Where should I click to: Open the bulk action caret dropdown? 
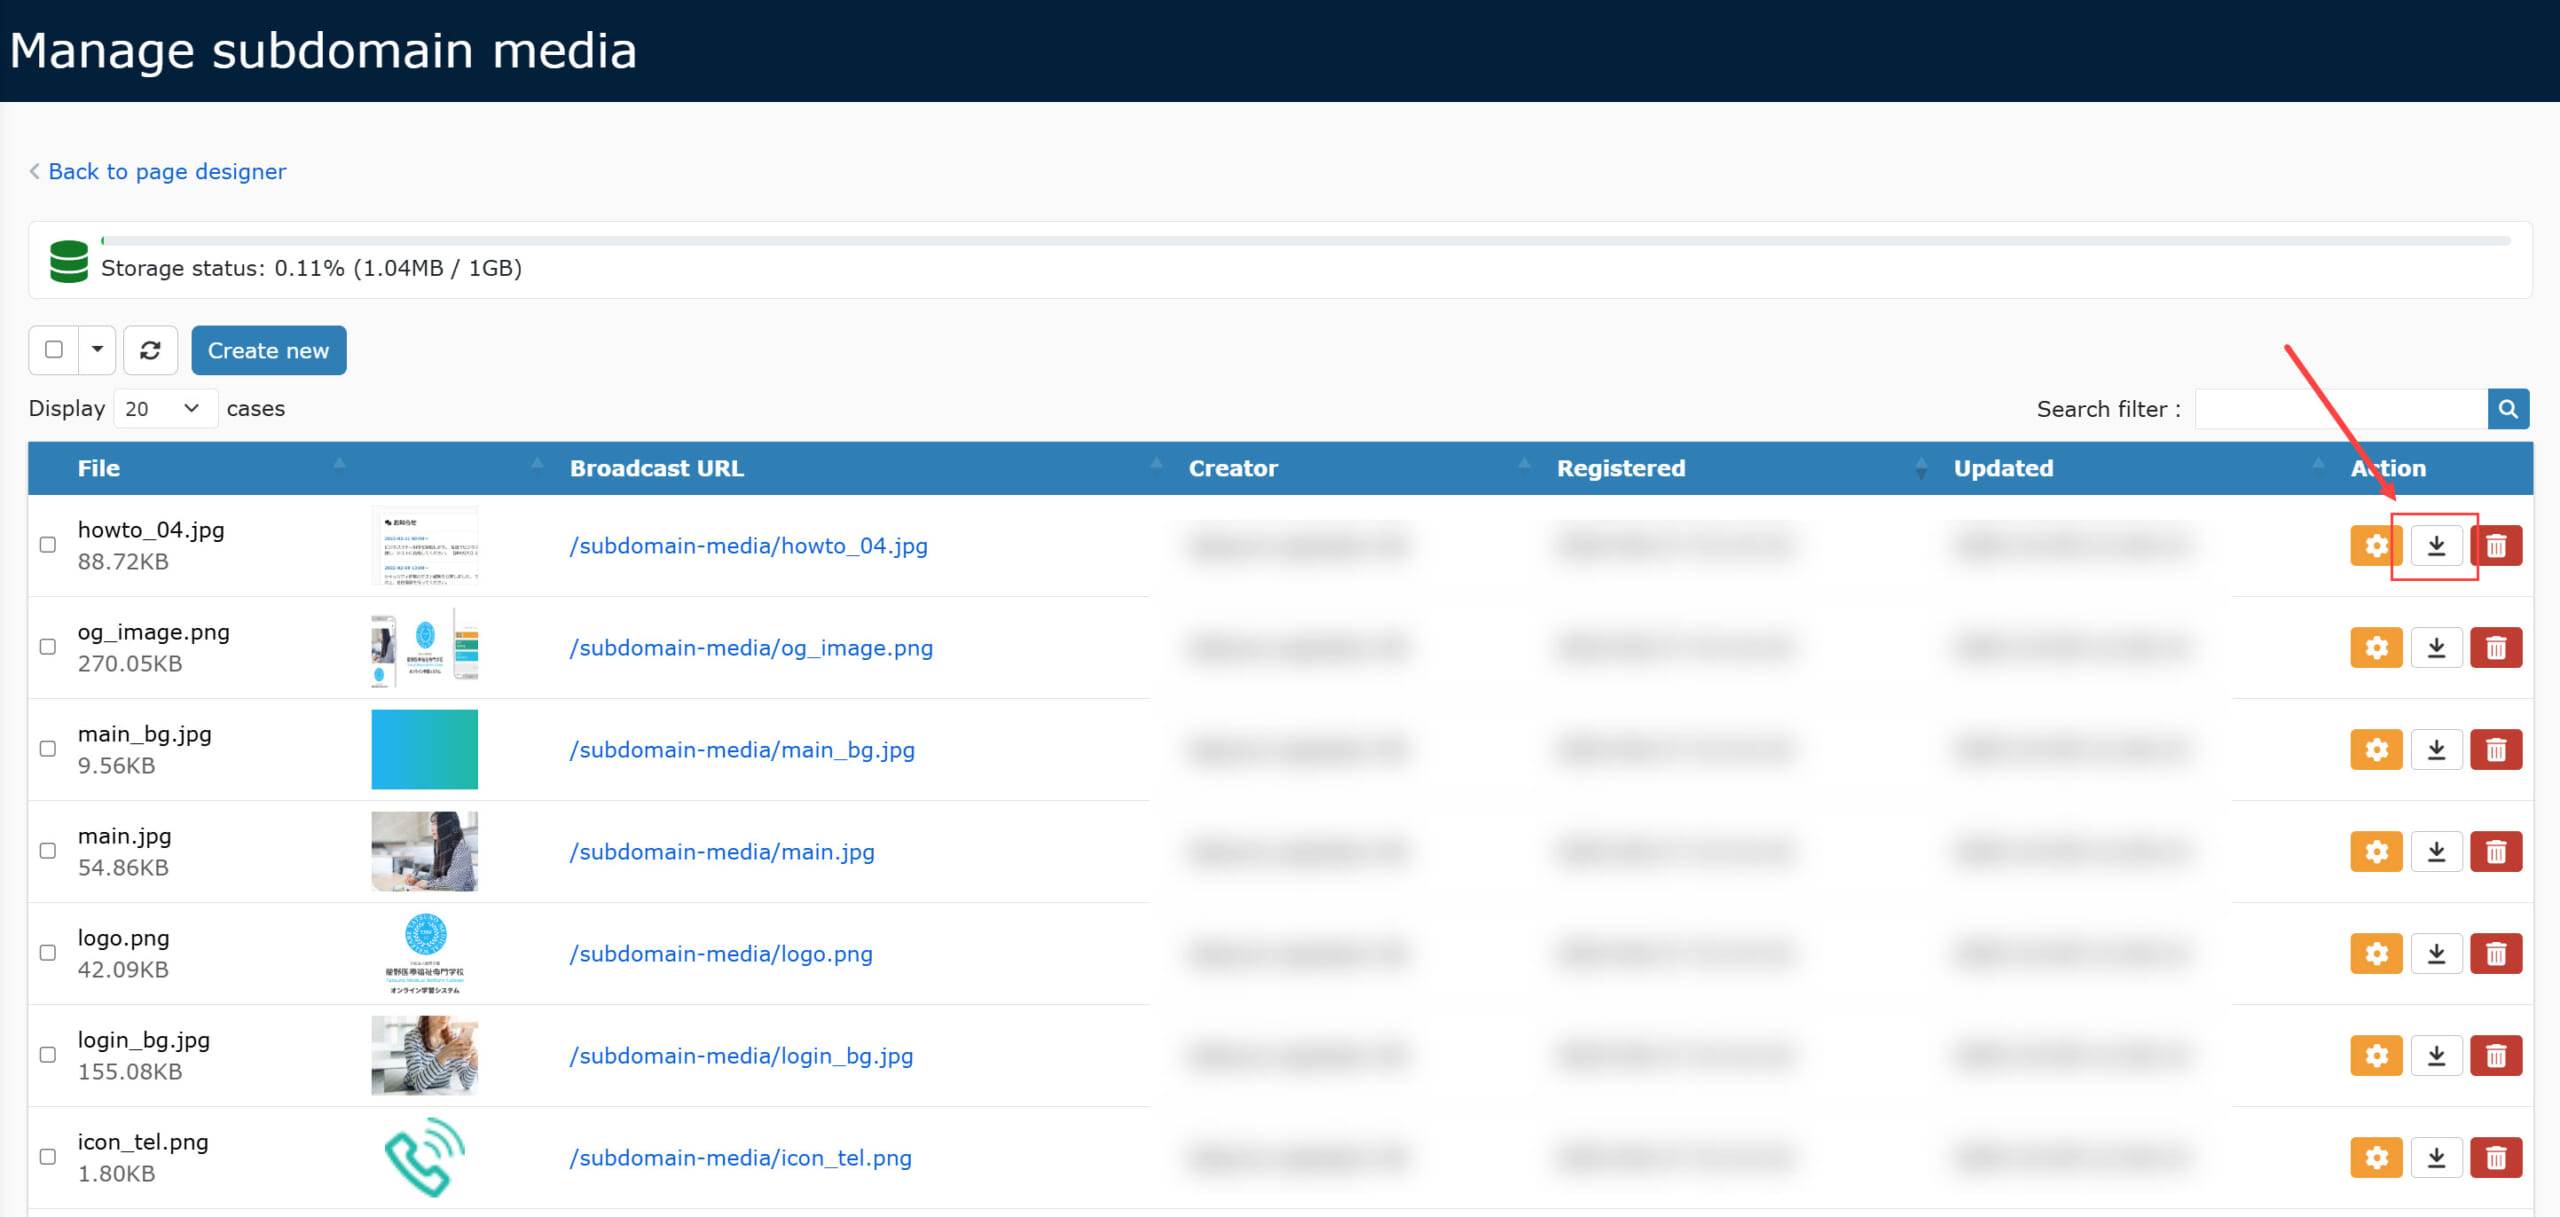coord(97,350)
